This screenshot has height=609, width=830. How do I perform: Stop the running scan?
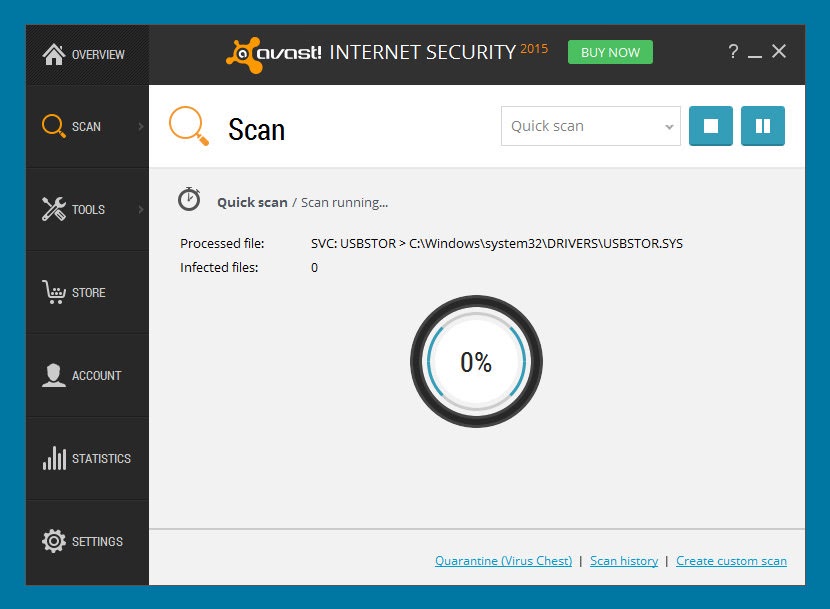[x=710, y=126]
